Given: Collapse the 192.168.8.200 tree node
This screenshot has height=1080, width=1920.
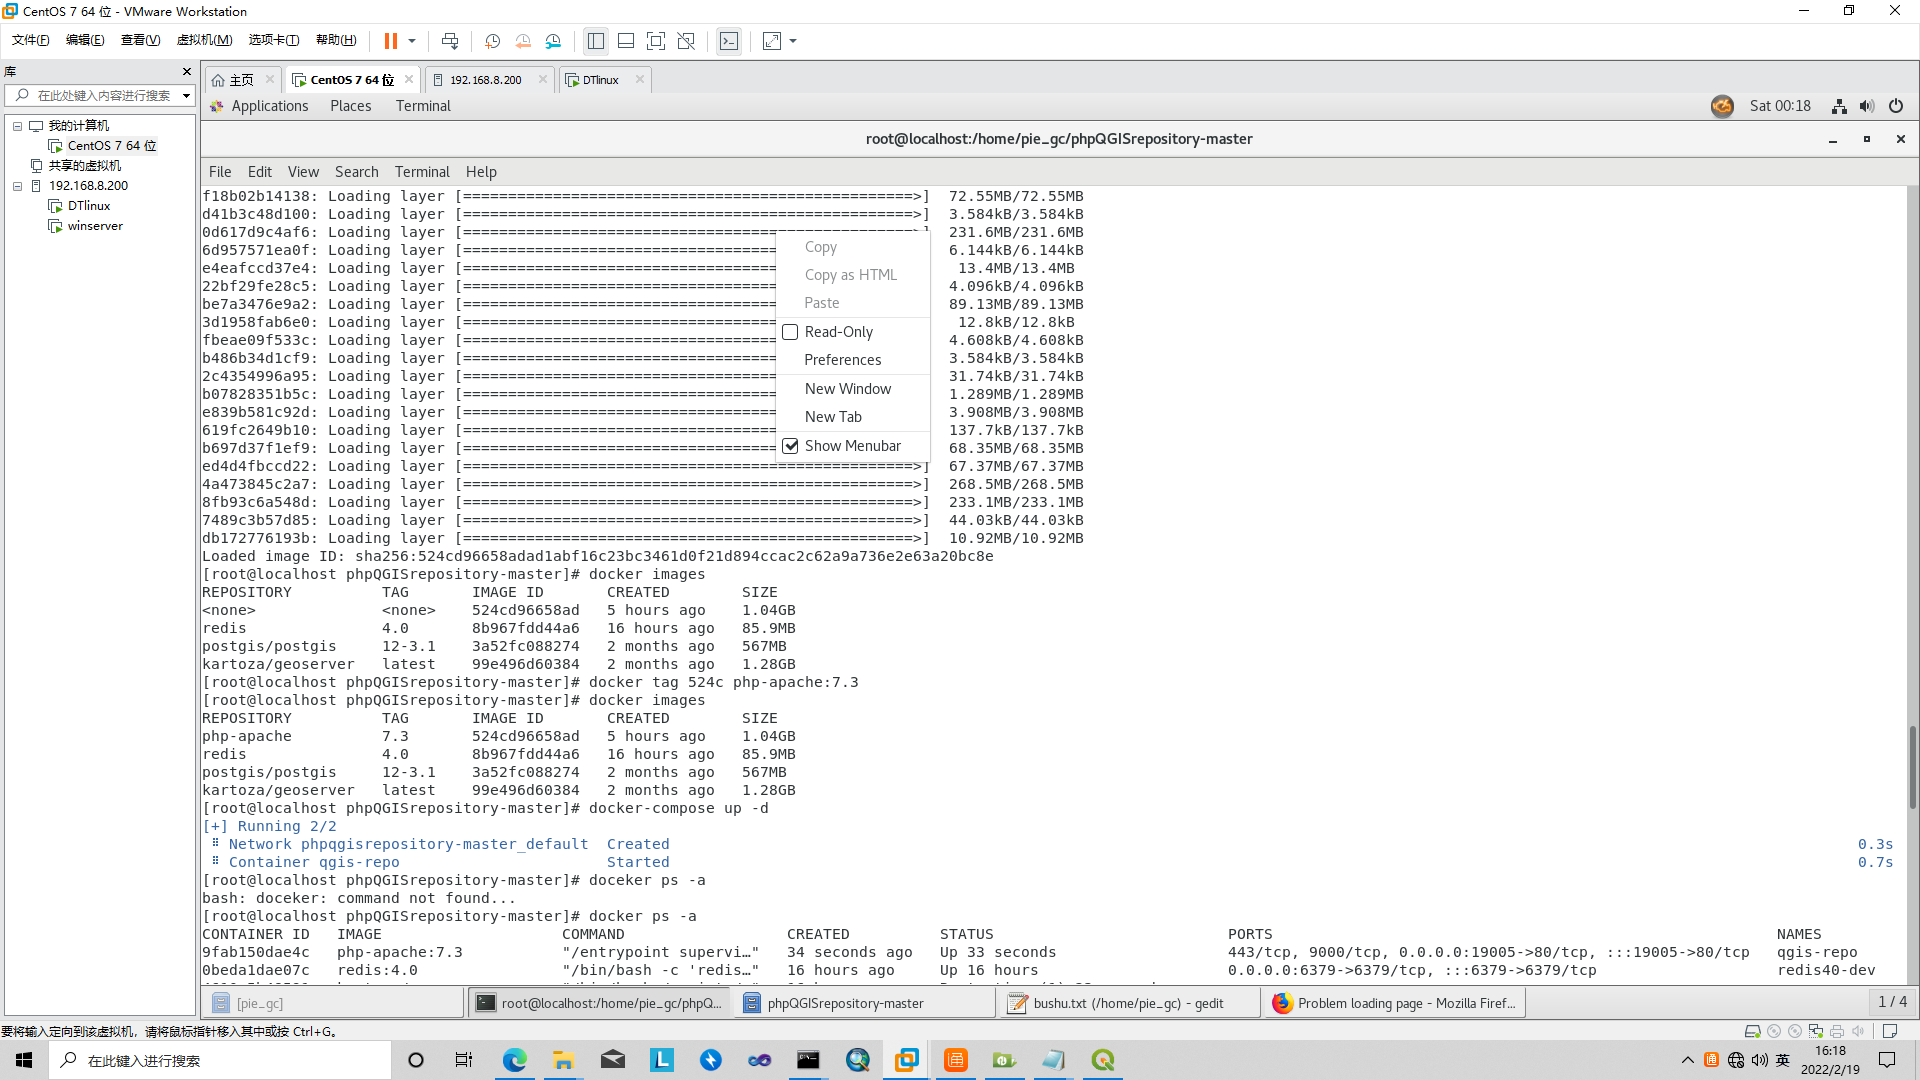Looking at the screenshot, I should (x=17, y=185).
